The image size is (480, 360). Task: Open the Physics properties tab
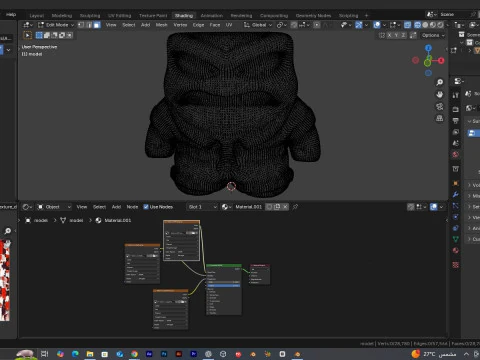tap(456, 217)
